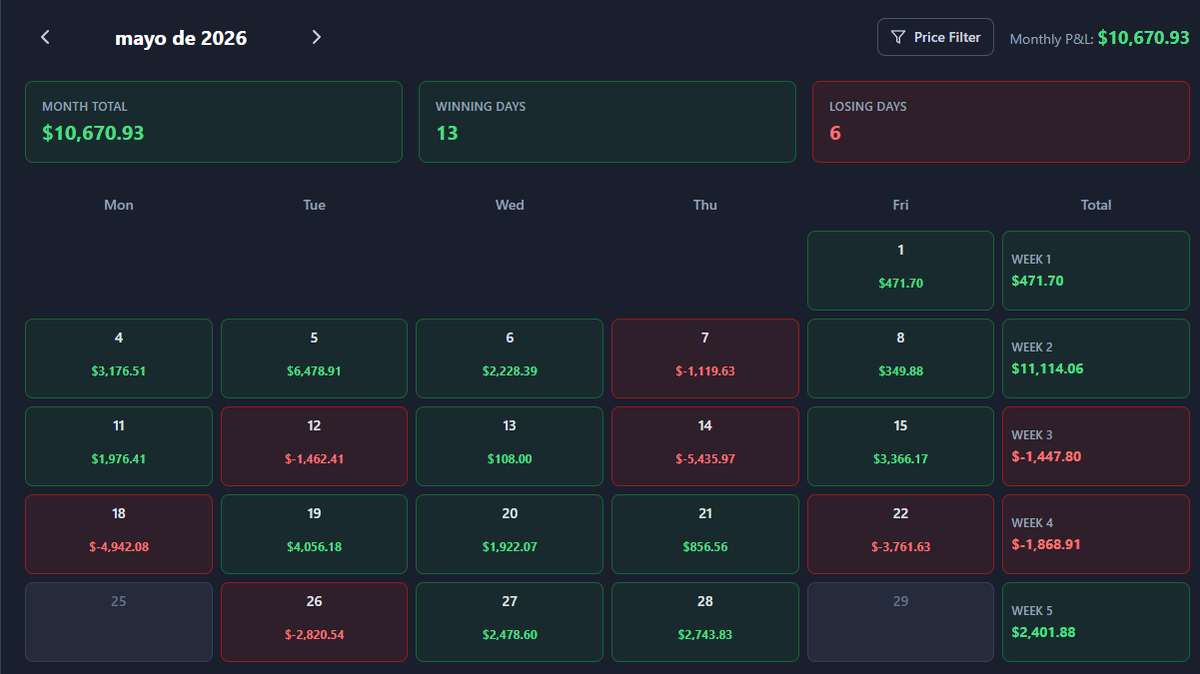Open Week 5 total $2,401.88
The image size is (1200, 674).
[x=1096, y=622]
